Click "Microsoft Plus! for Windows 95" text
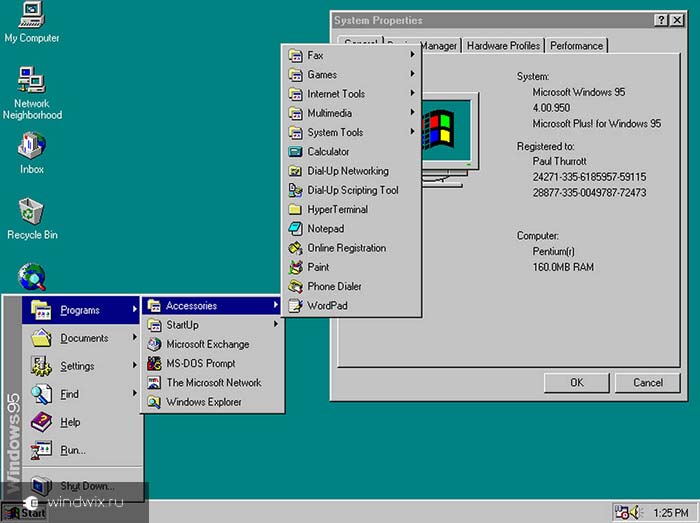Screen dimensions: 700x523 click(x=596, y=123)
